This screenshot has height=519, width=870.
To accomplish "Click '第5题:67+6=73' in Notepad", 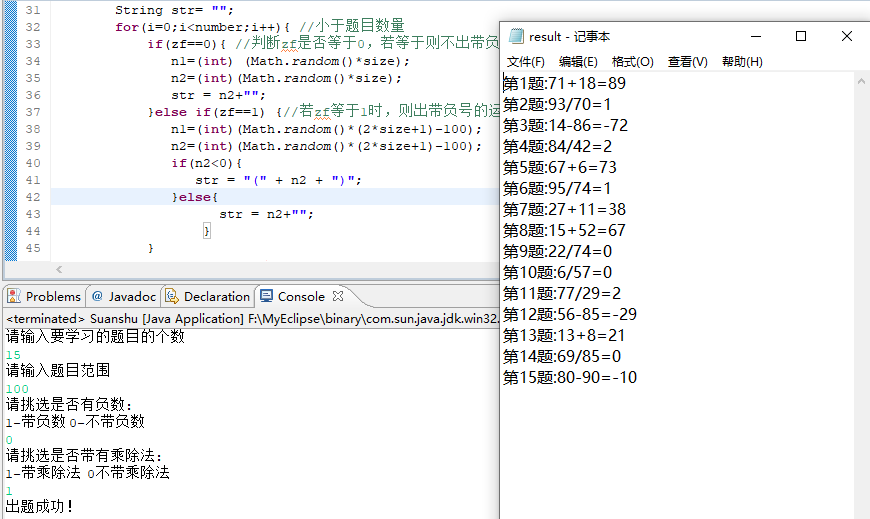I will pyautogui.click(x=560, y=167).
